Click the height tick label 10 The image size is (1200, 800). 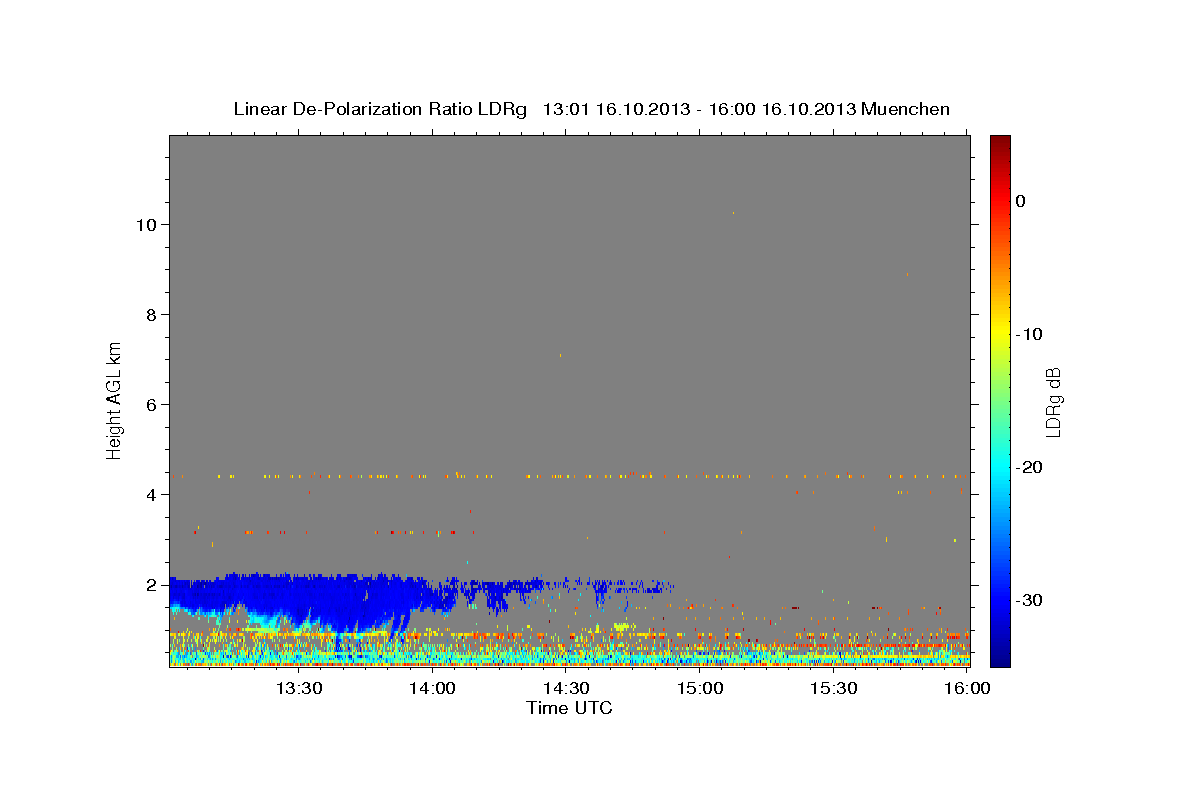[x=146, y=224]
